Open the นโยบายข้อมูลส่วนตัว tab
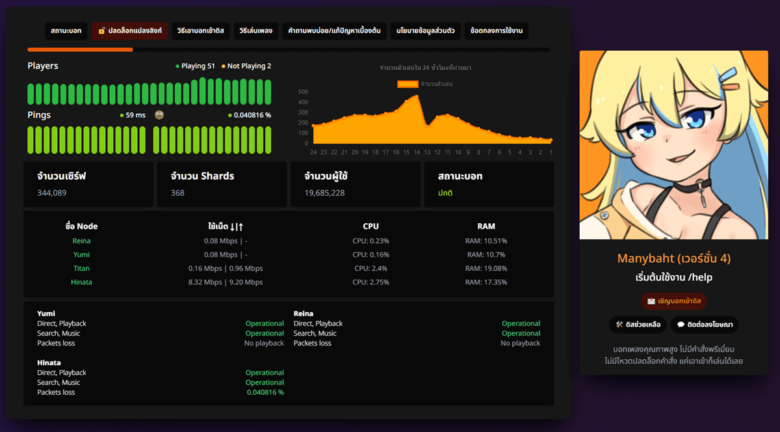The image size is (780, 432). [425, 30]
